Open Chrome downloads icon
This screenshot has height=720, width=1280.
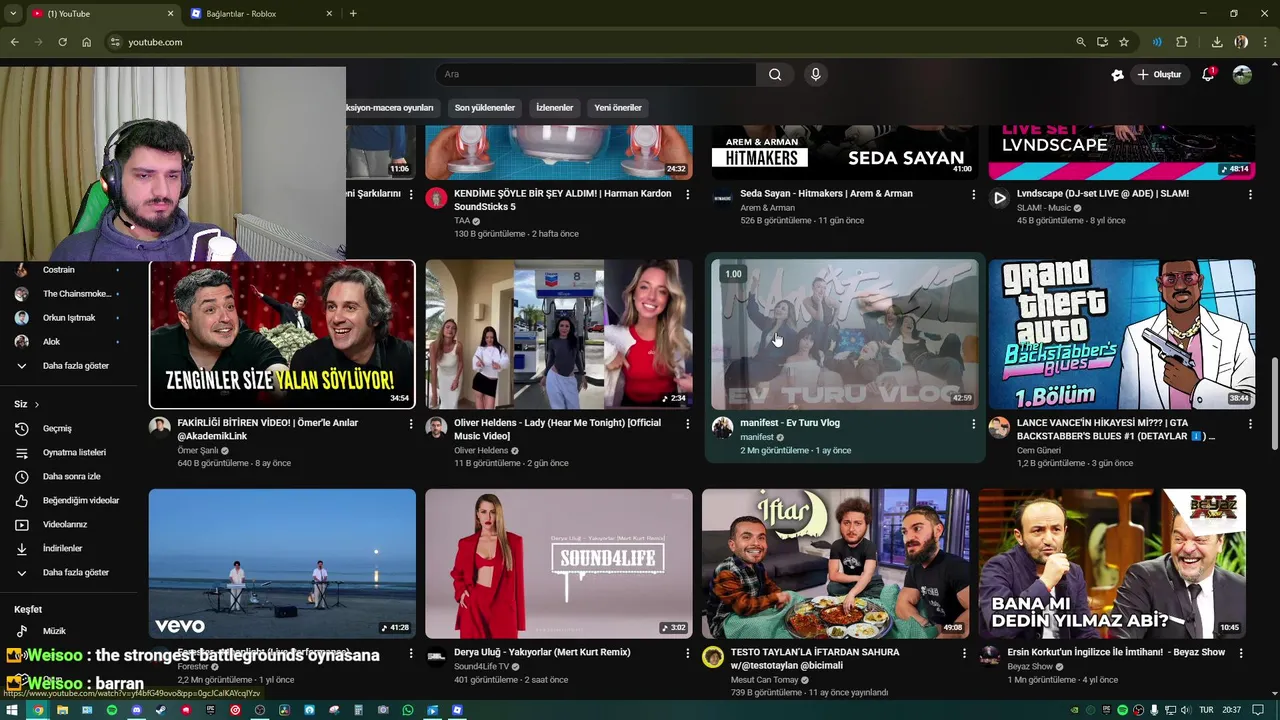[x=1217, y=42]
